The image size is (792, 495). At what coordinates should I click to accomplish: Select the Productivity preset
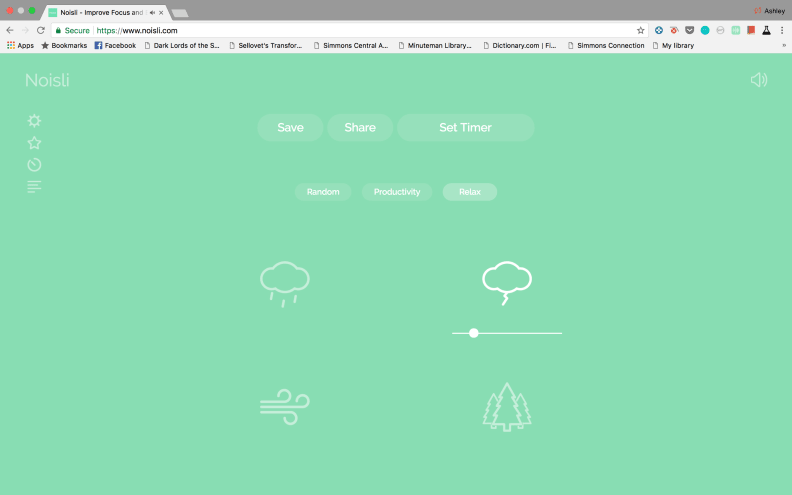pyautogui.click(x=397, y=192)
